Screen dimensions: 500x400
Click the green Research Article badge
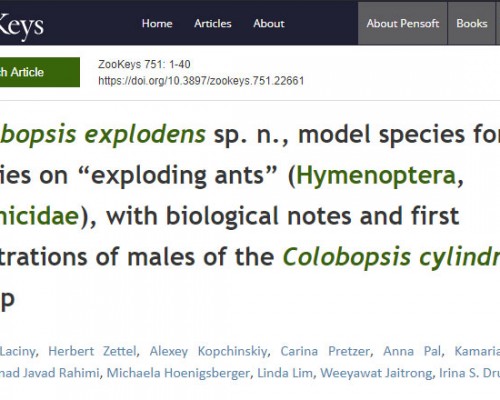click(40, 72)
